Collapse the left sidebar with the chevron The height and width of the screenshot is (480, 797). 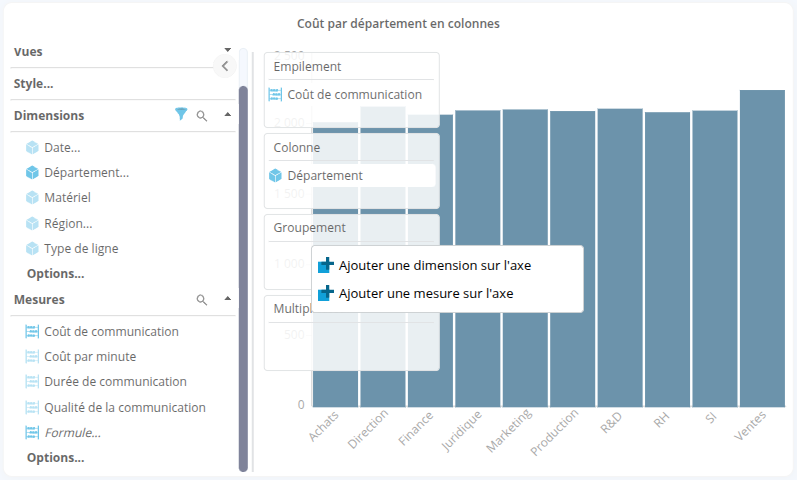225,66
